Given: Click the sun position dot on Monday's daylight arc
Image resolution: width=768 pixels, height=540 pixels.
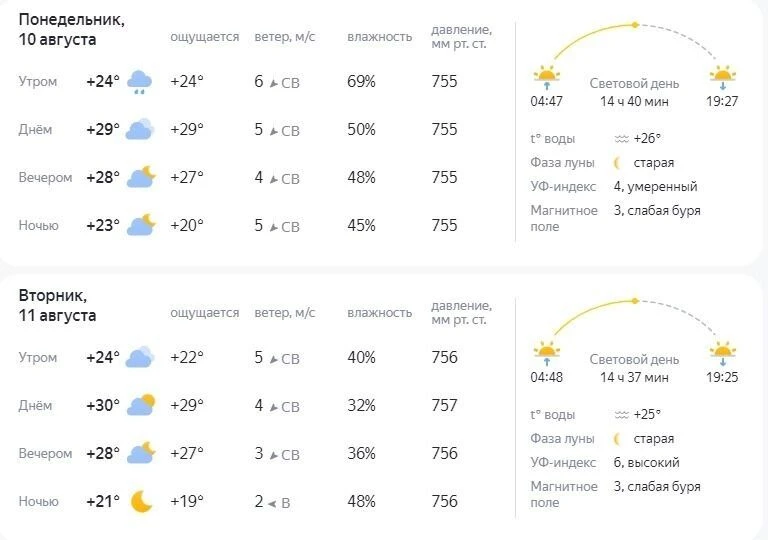Looking at the screenshot, I should pyautogui.click(x=635, y=25).
